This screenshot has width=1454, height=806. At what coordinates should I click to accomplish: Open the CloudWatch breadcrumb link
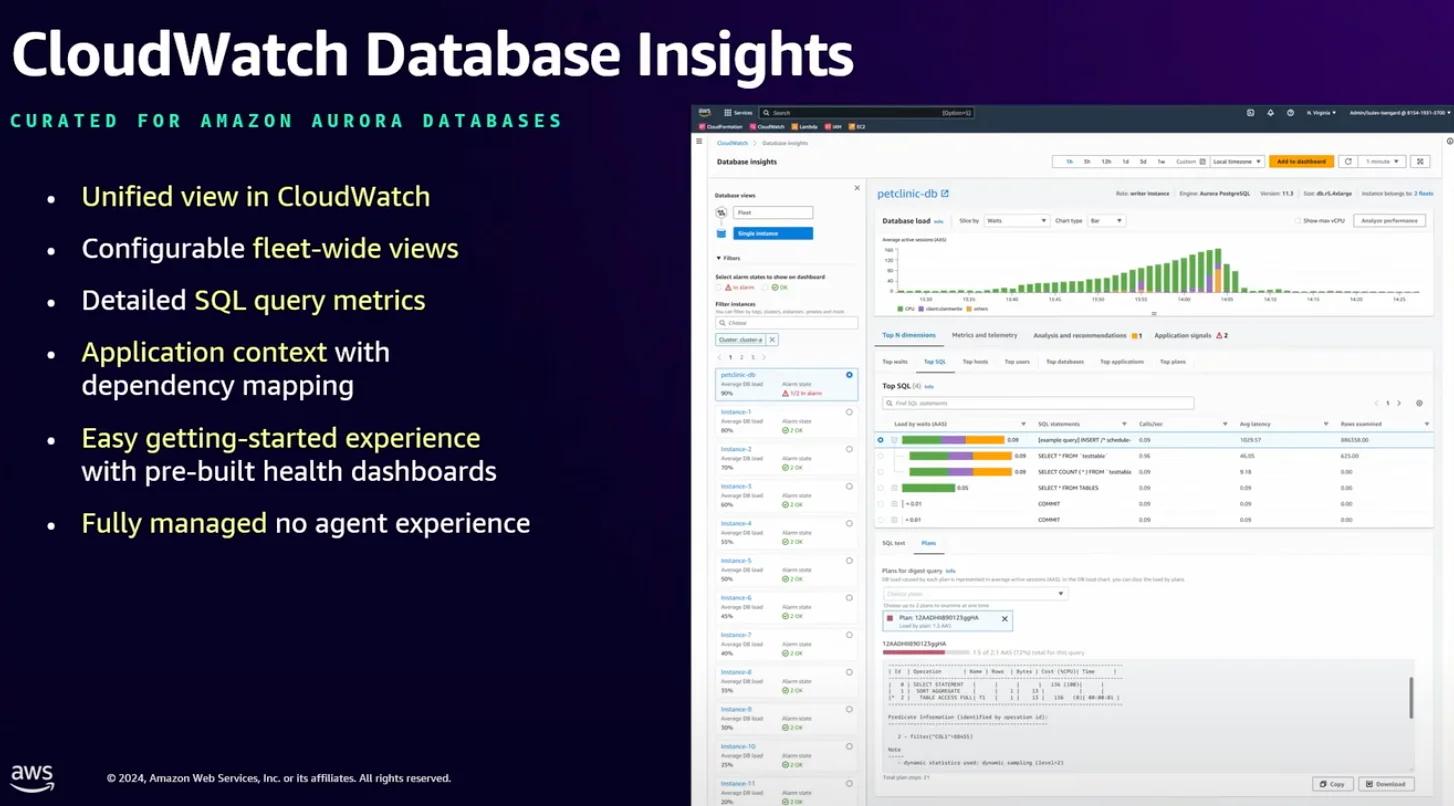732,143
